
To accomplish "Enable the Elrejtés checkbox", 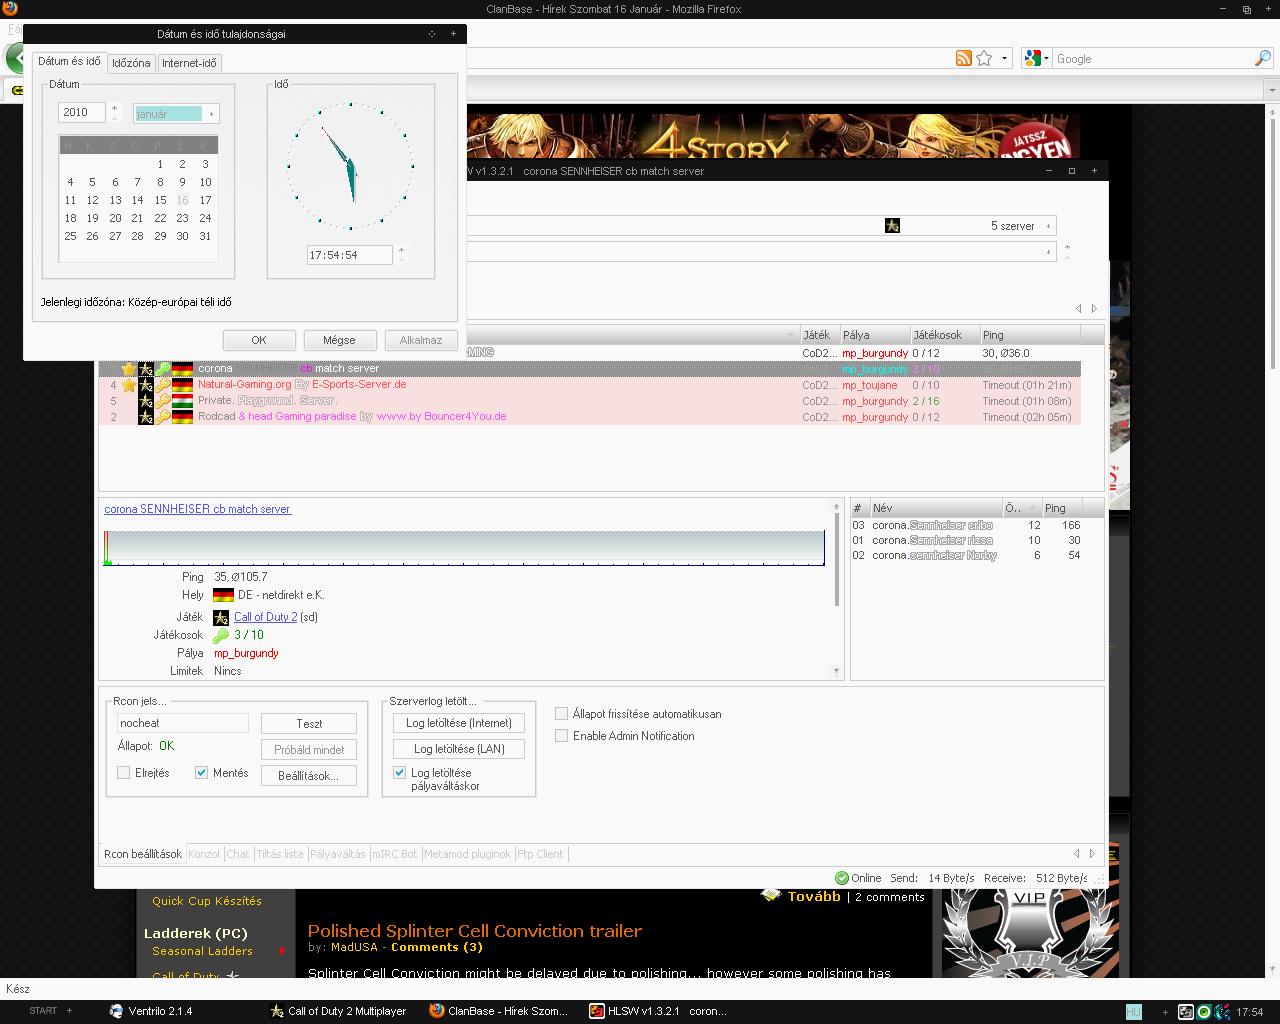I will coord(124,773).
